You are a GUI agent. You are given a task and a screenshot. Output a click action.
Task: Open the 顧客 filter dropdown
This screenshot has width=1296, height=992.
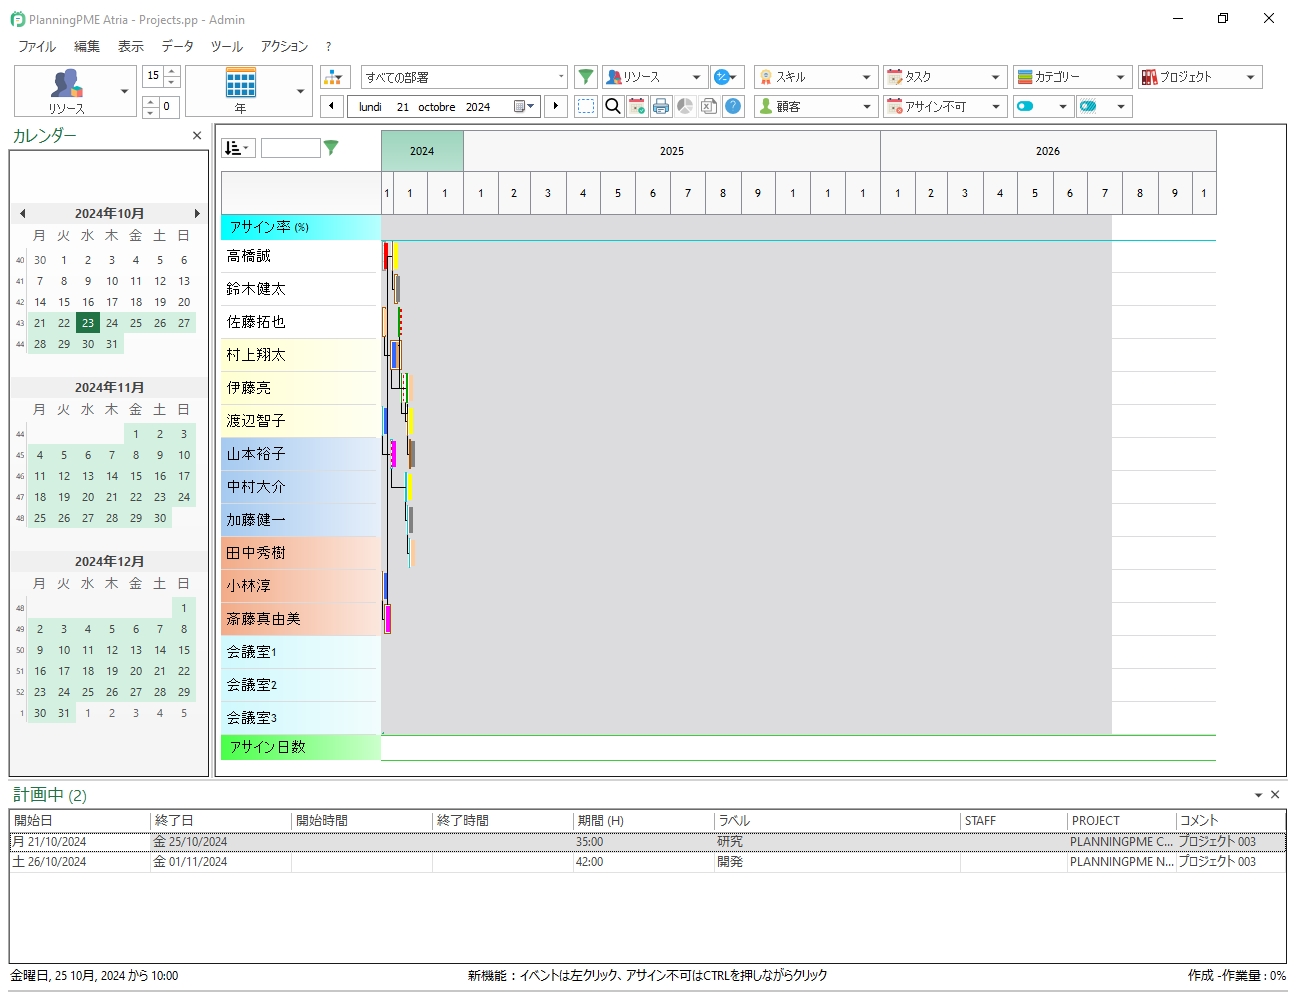[816, 106]
